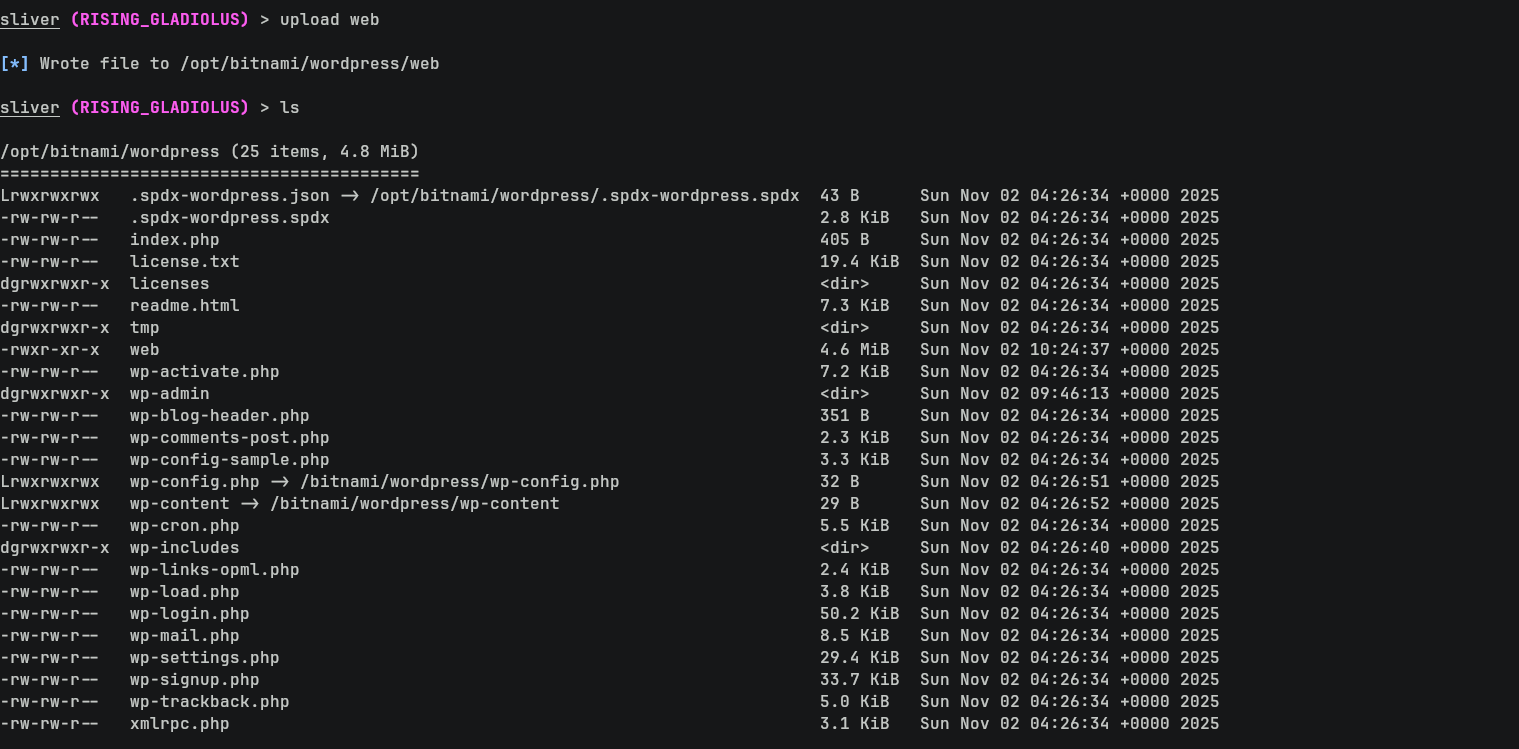The height and width of the screenshot is (749, 1519).
Task: Click the xmlrpc.php filename
Action: [x=179, y=724]
